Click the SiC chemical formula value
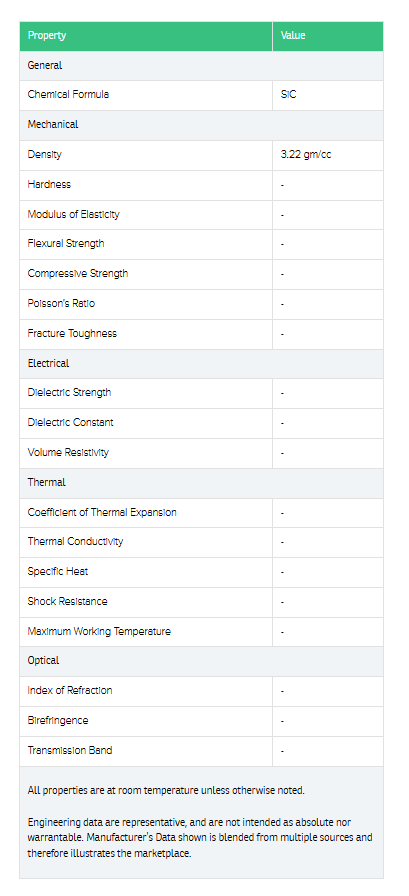The width and height of the screenshot is (409, 896). pyautogui.click(x=288, y=94)
